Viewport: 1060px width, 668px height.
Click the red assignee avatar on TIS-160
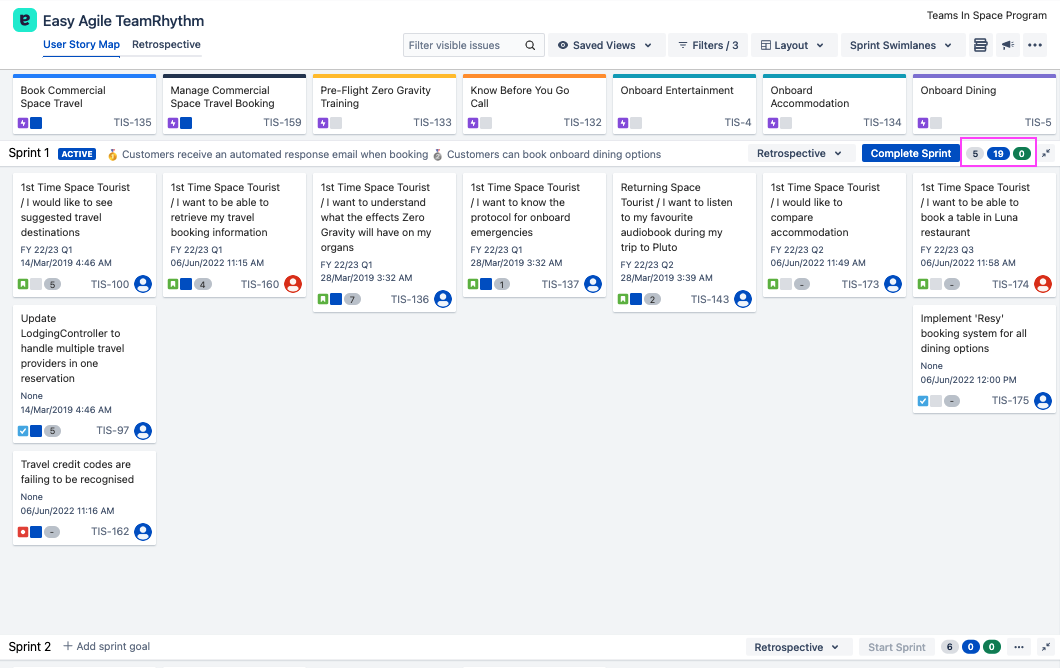(293, 284)
